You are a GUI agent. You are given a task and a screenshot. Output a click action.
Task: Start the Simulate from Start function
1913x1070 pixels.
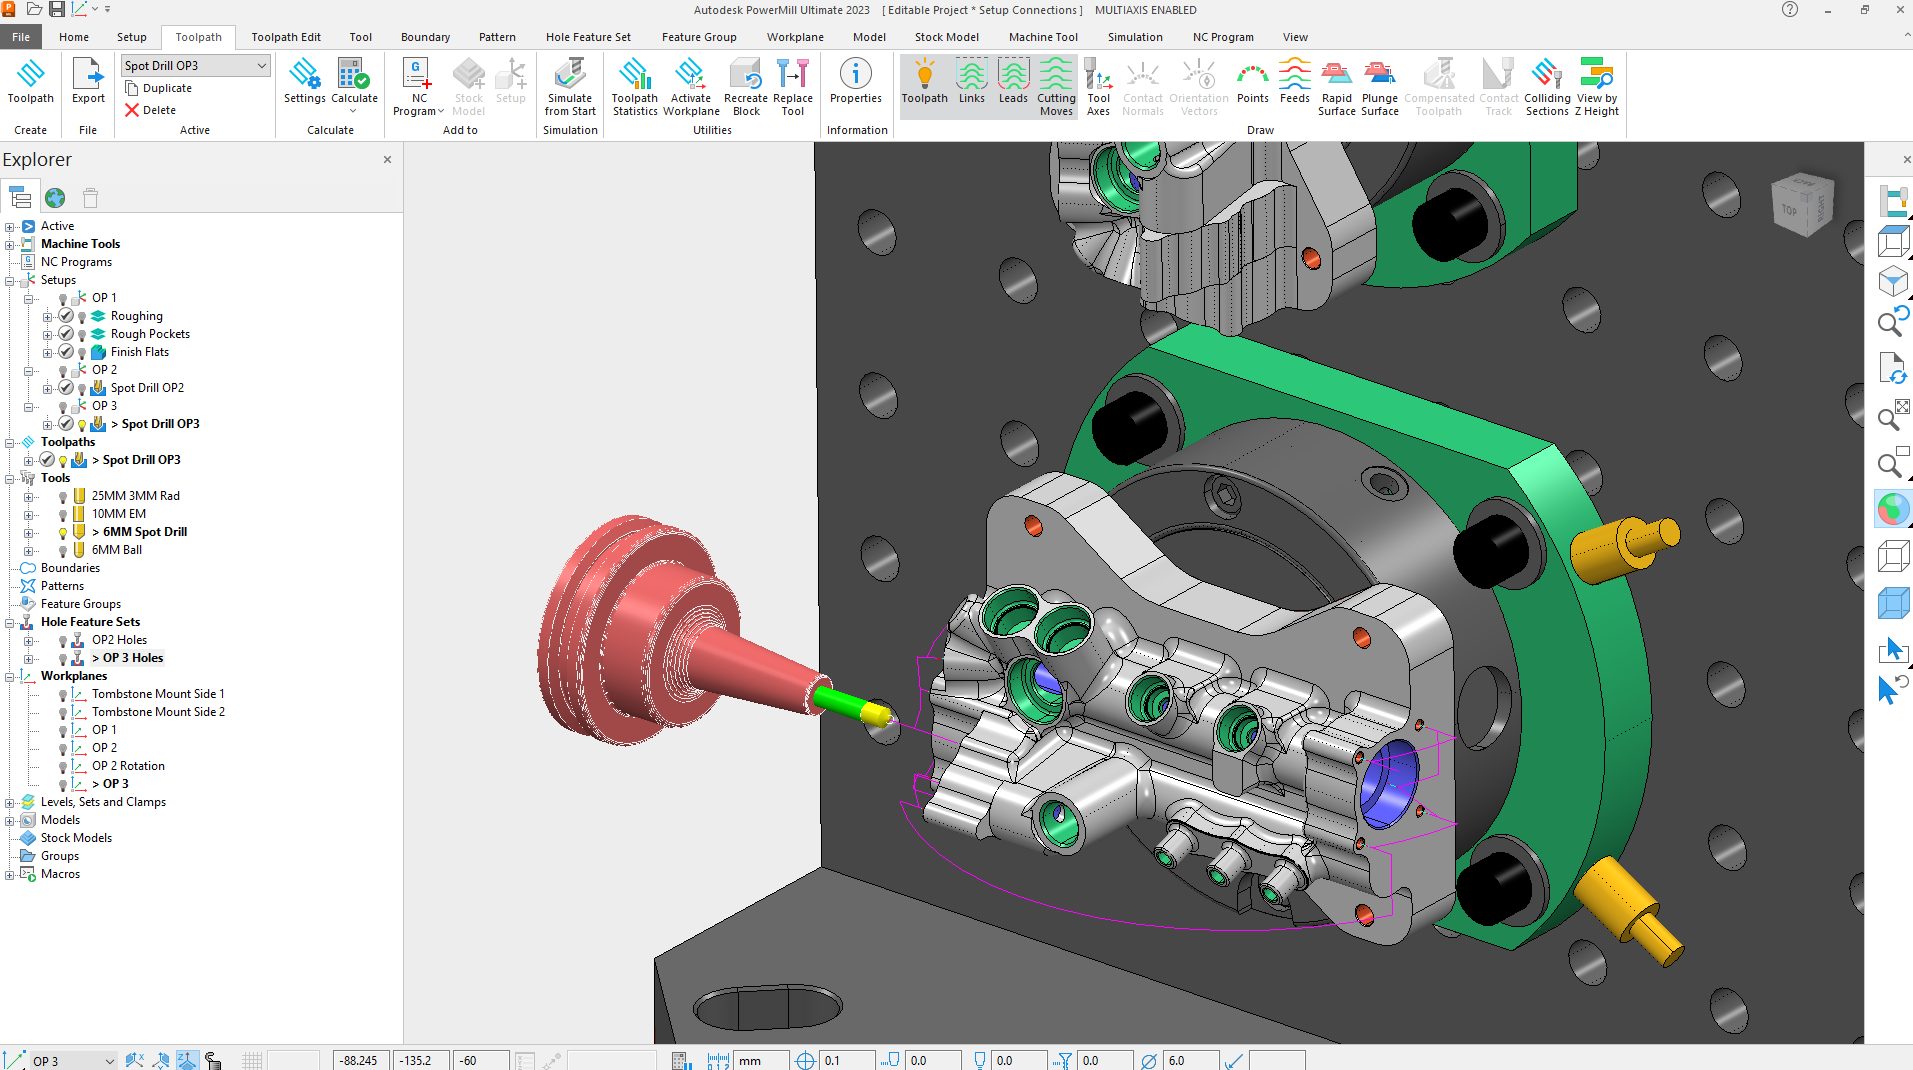point(569,85)
